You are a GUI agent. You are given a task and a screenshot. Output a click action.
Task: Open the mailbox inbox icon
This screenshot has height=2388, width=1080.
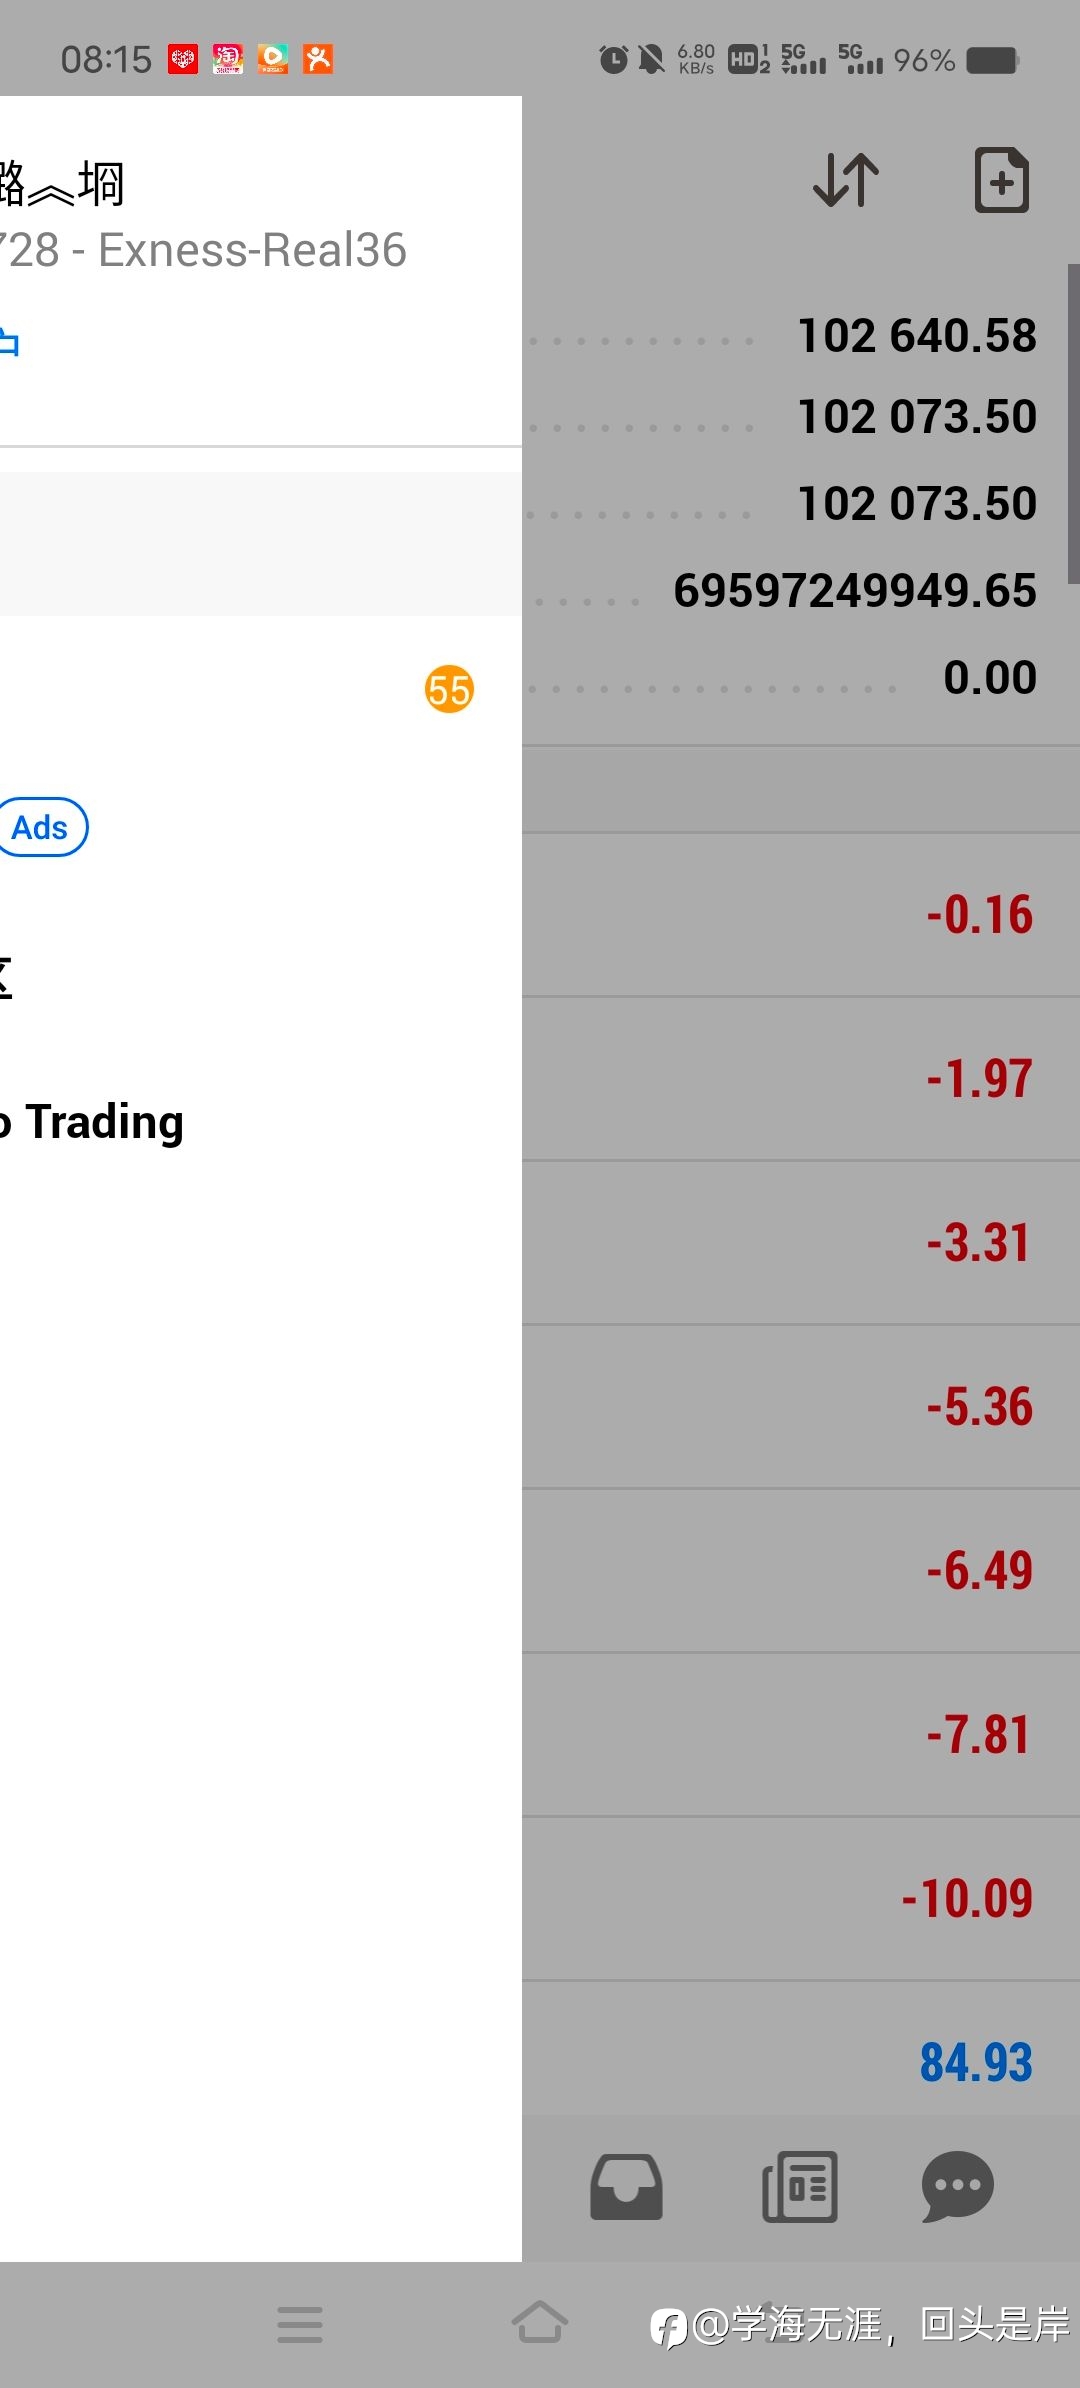pyautogui.click(x=626, y=2186)
